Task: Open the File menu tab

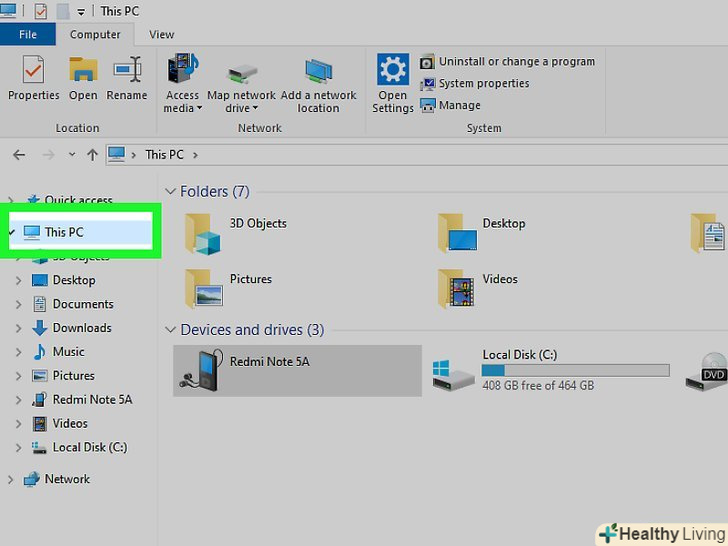Action: point(28,34)
